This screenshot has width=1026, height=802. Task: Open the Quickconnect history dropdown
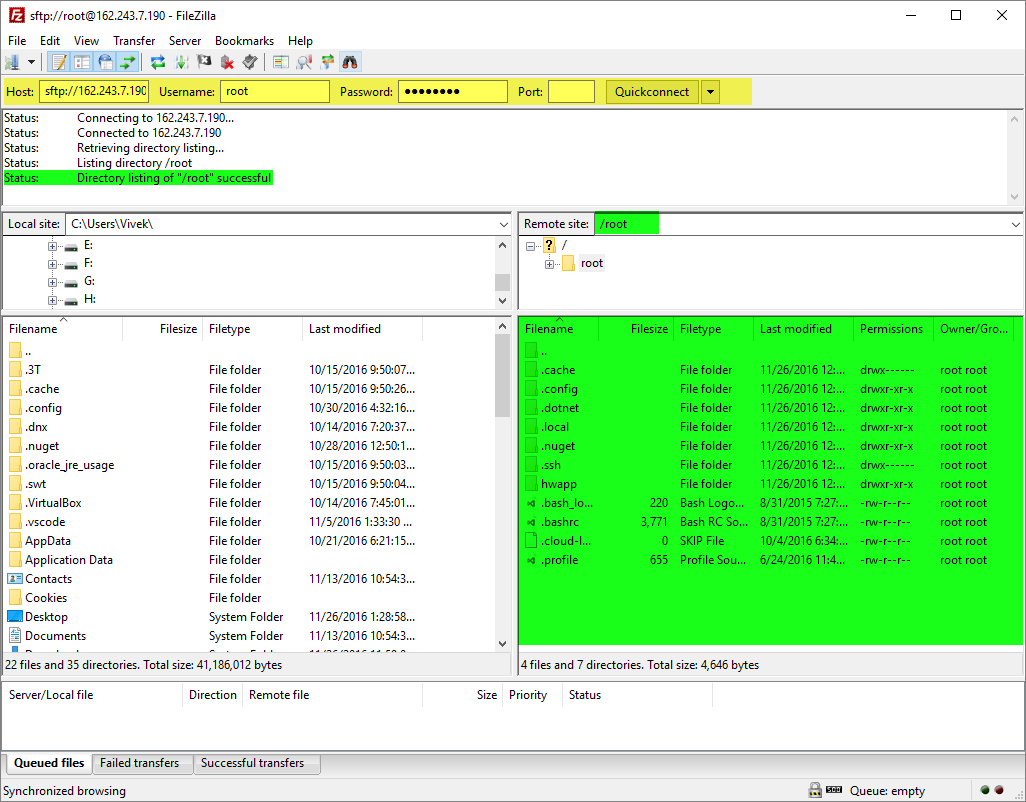coord(710,92)
